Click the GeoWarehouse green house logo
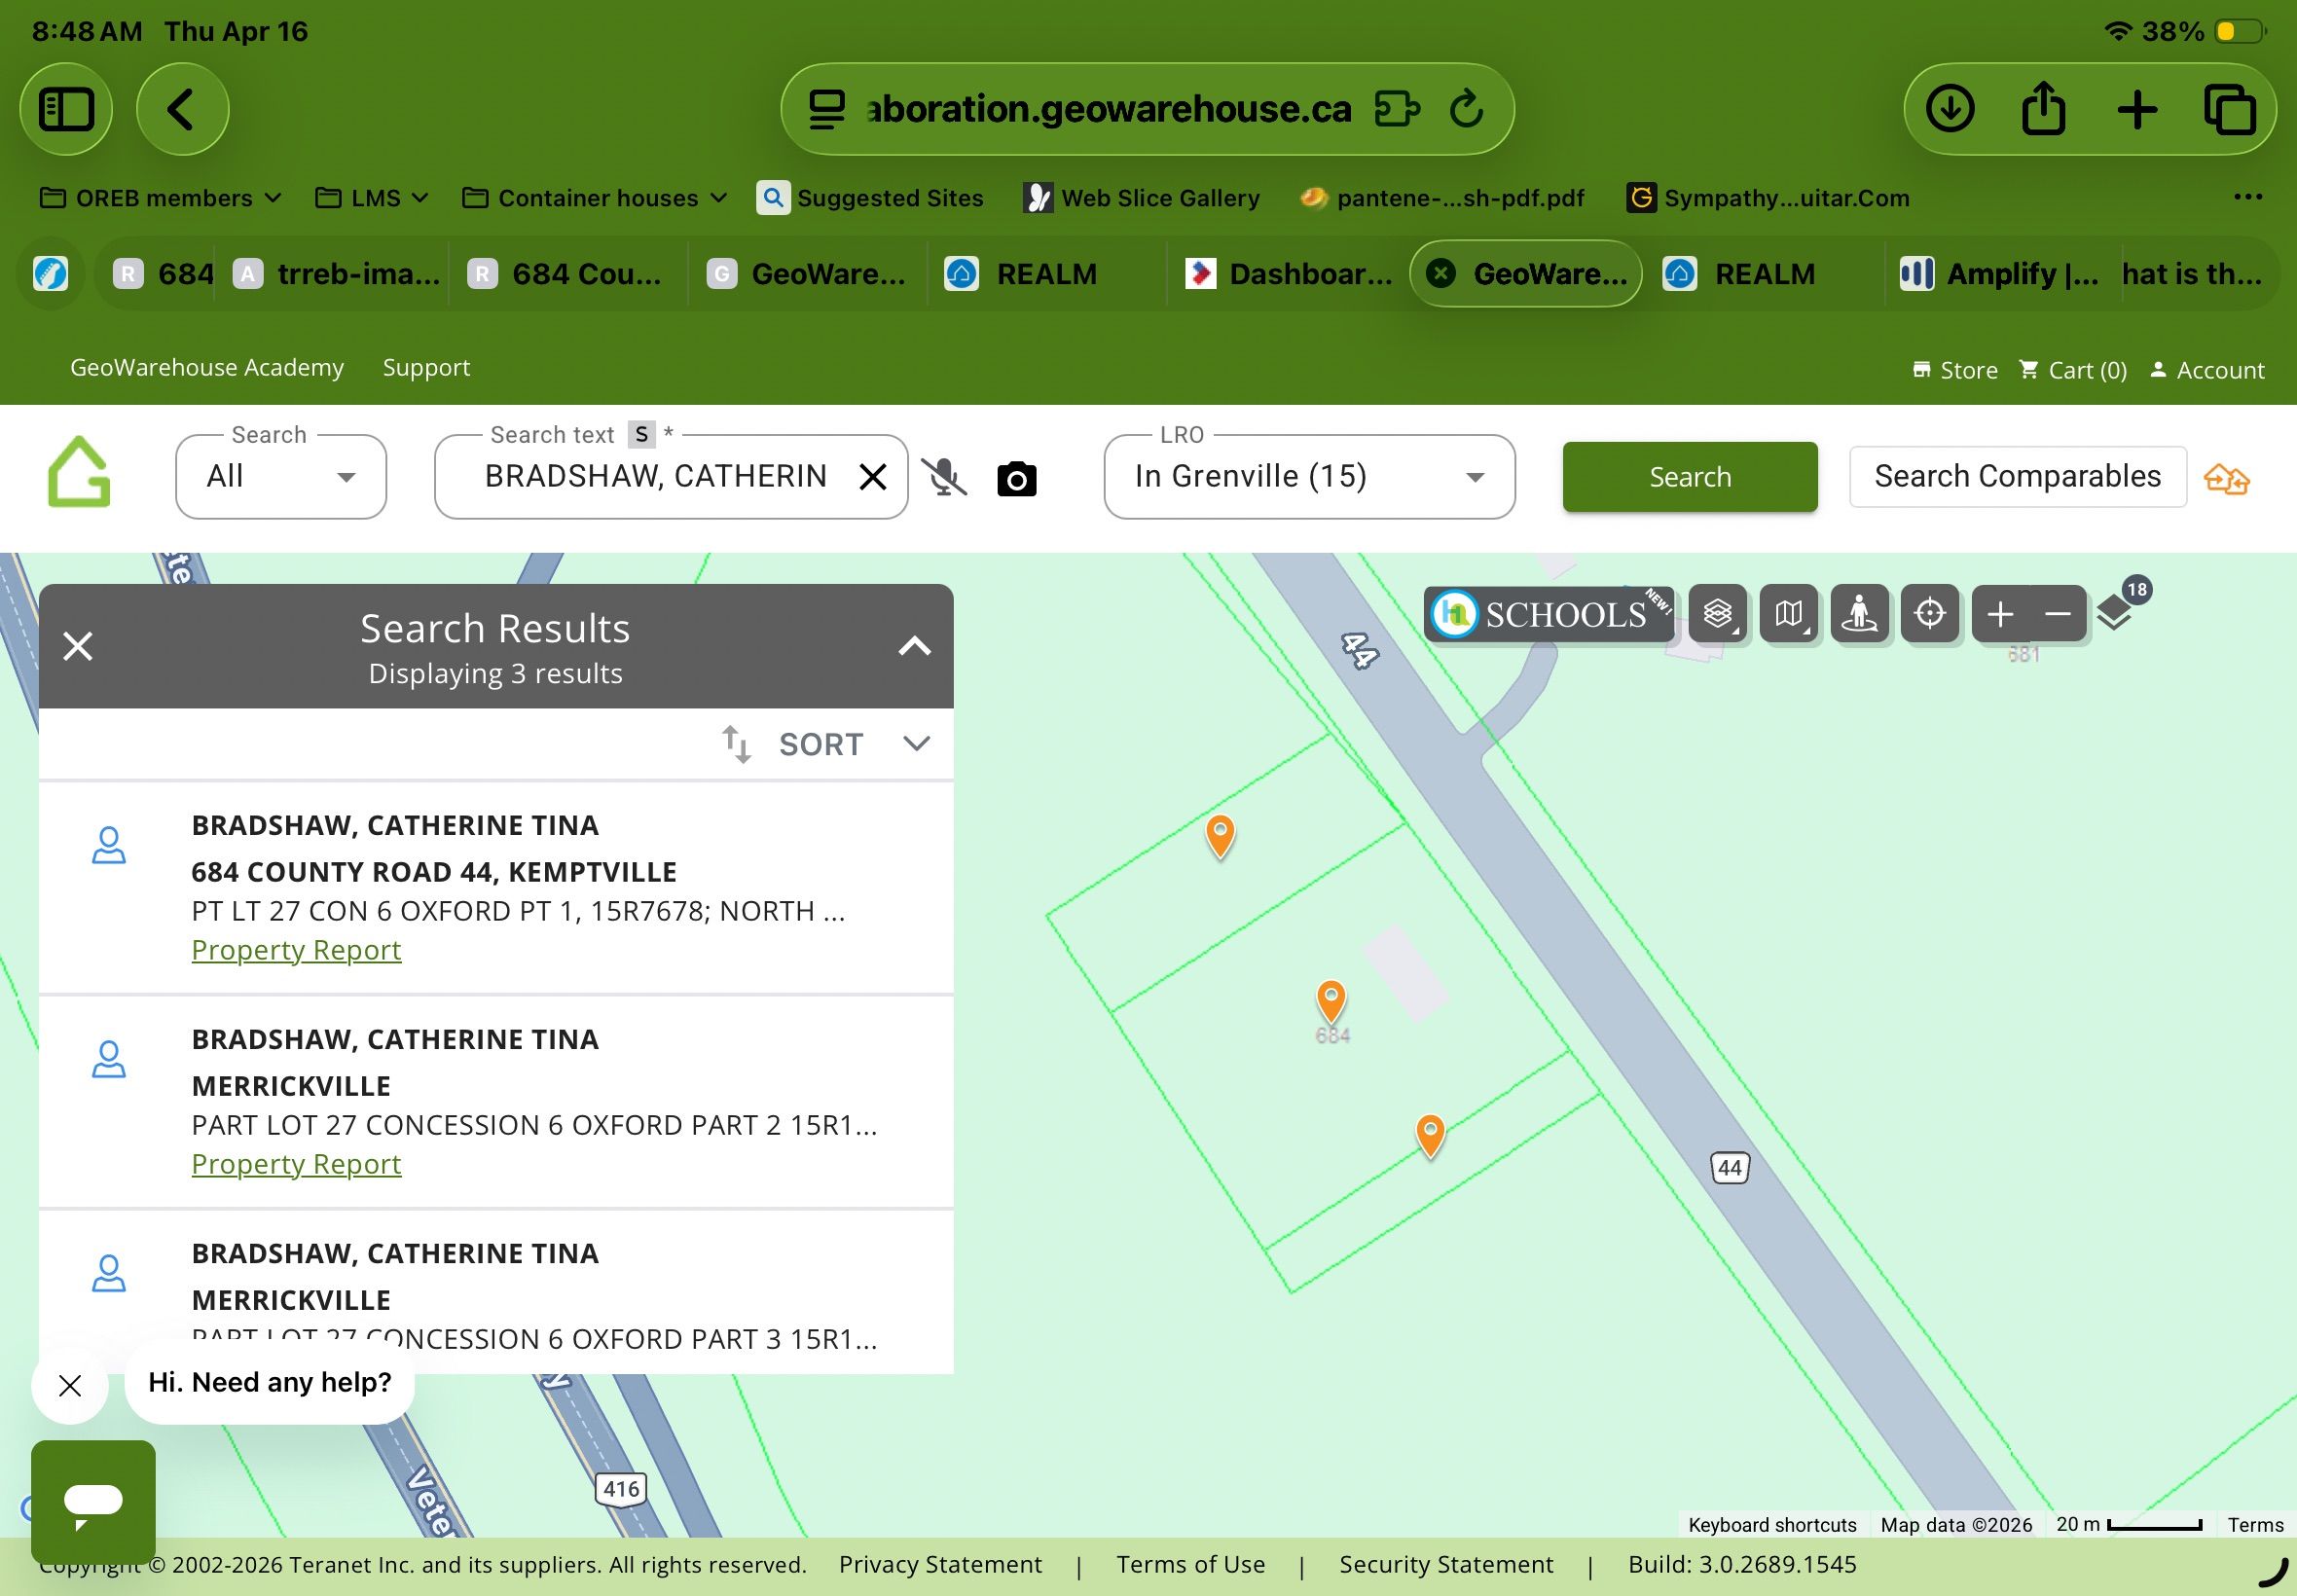 79,473
